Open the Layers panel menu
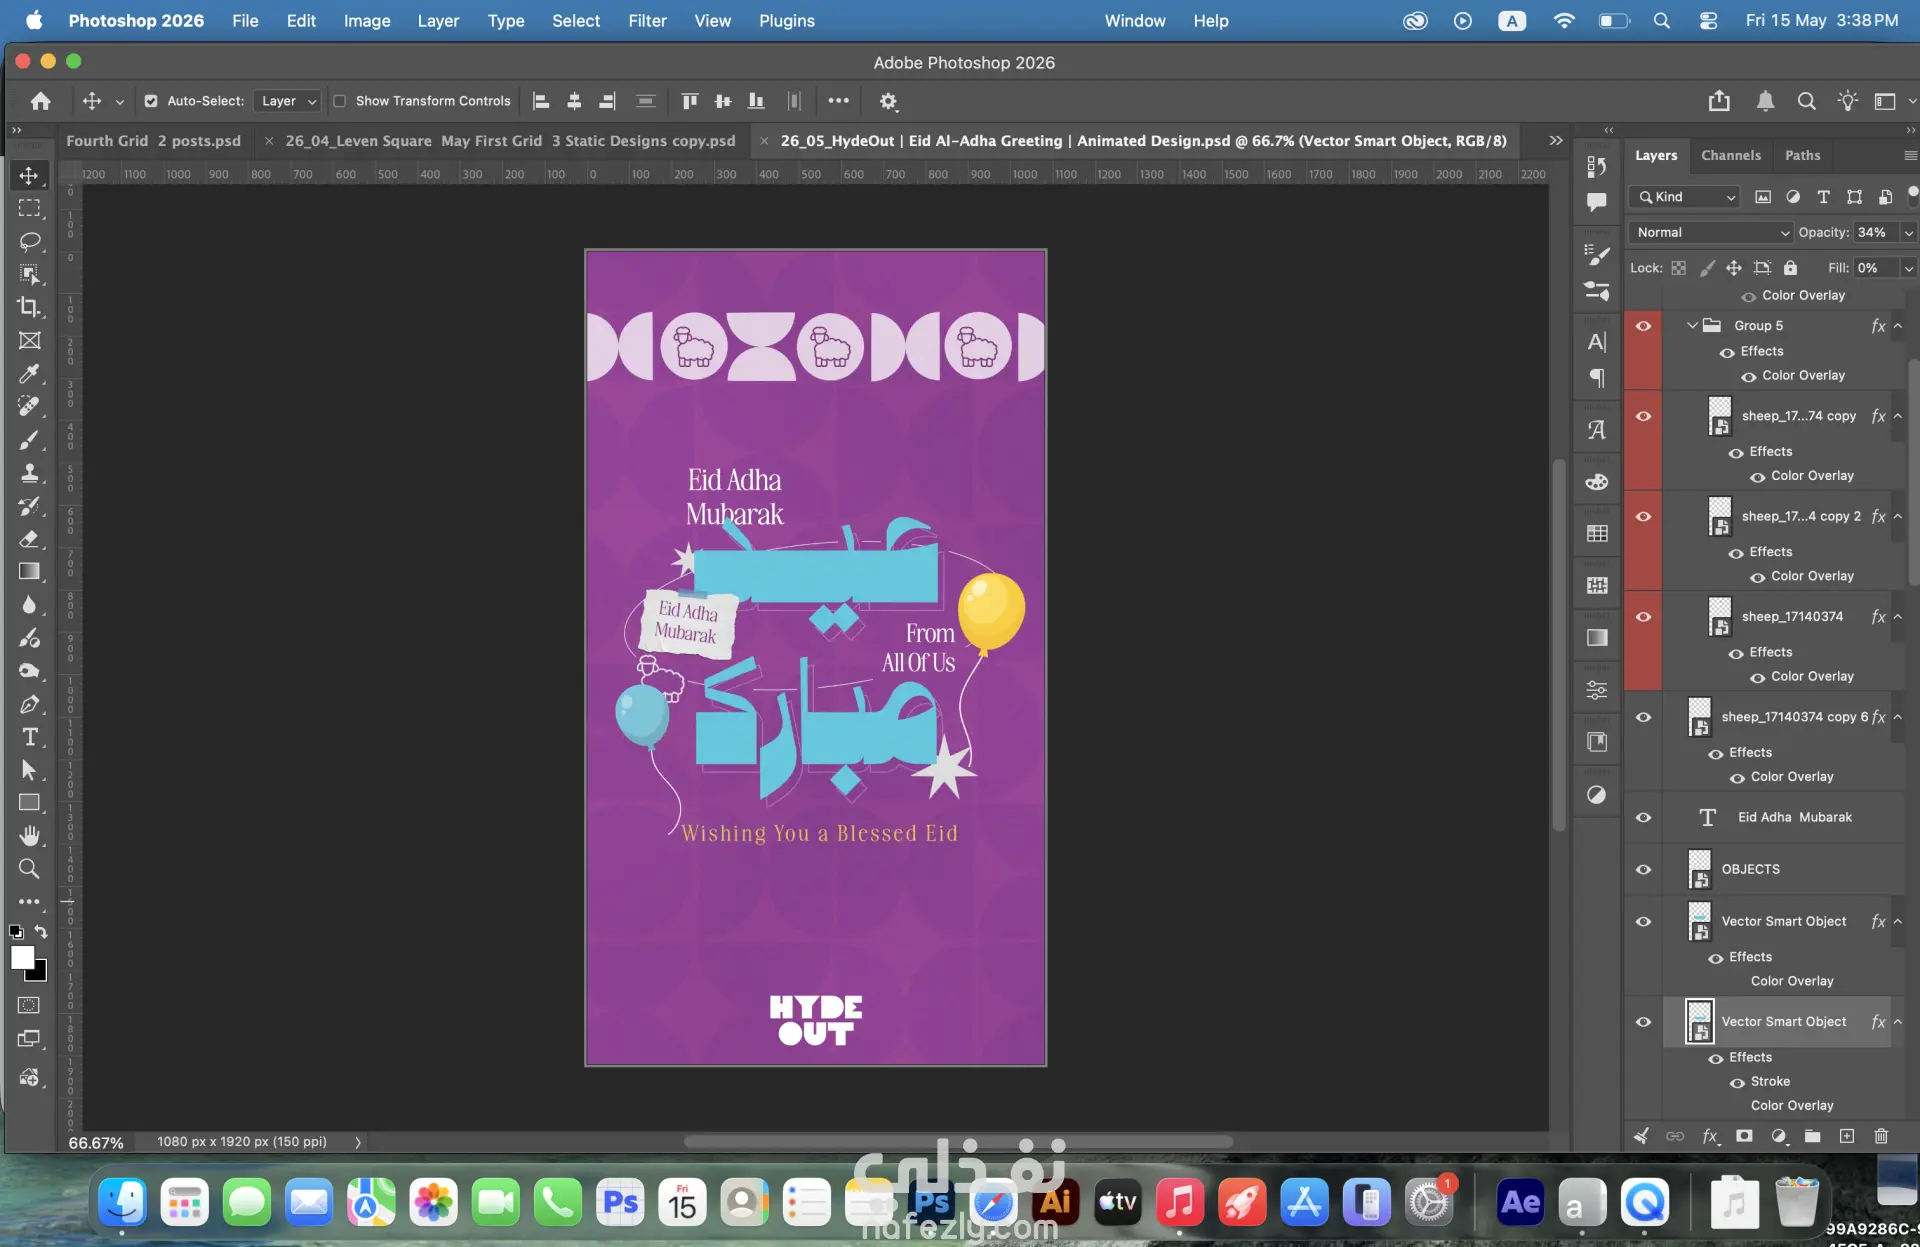Screen dimensions: 1920x1247 1910,155
